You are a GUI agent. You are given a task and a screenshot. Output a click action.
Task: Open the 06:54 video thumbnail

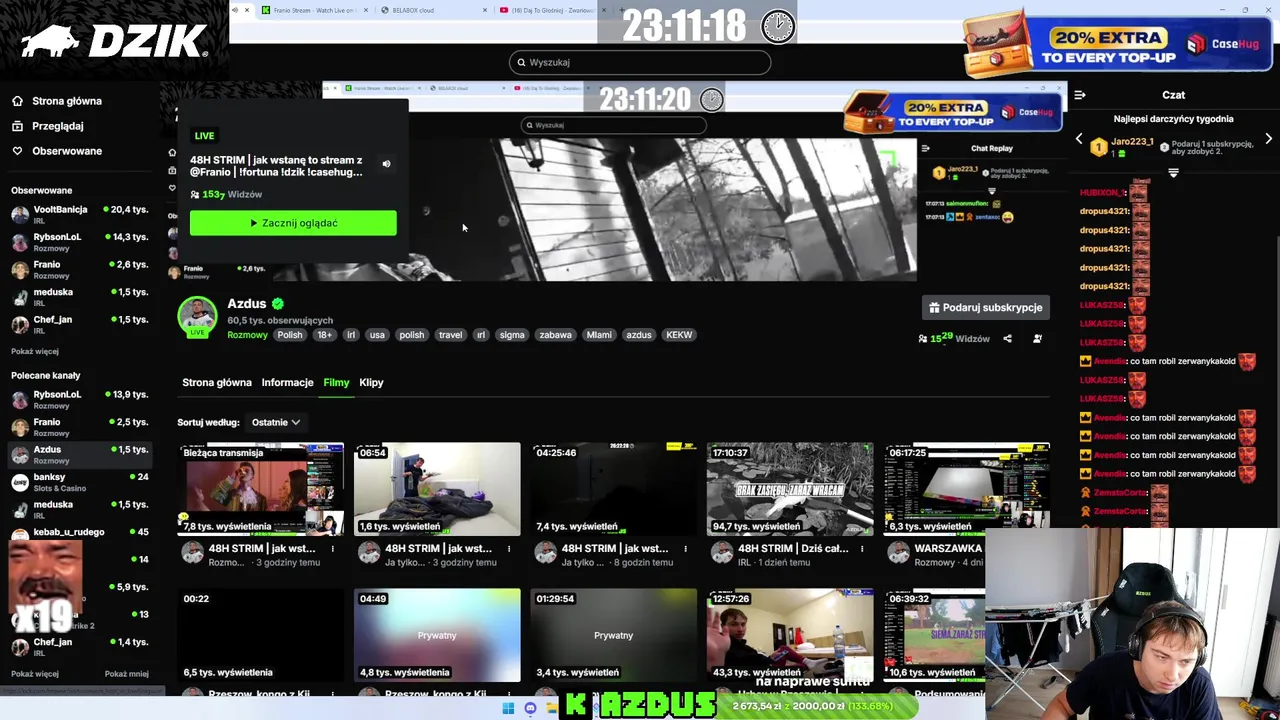437,489
